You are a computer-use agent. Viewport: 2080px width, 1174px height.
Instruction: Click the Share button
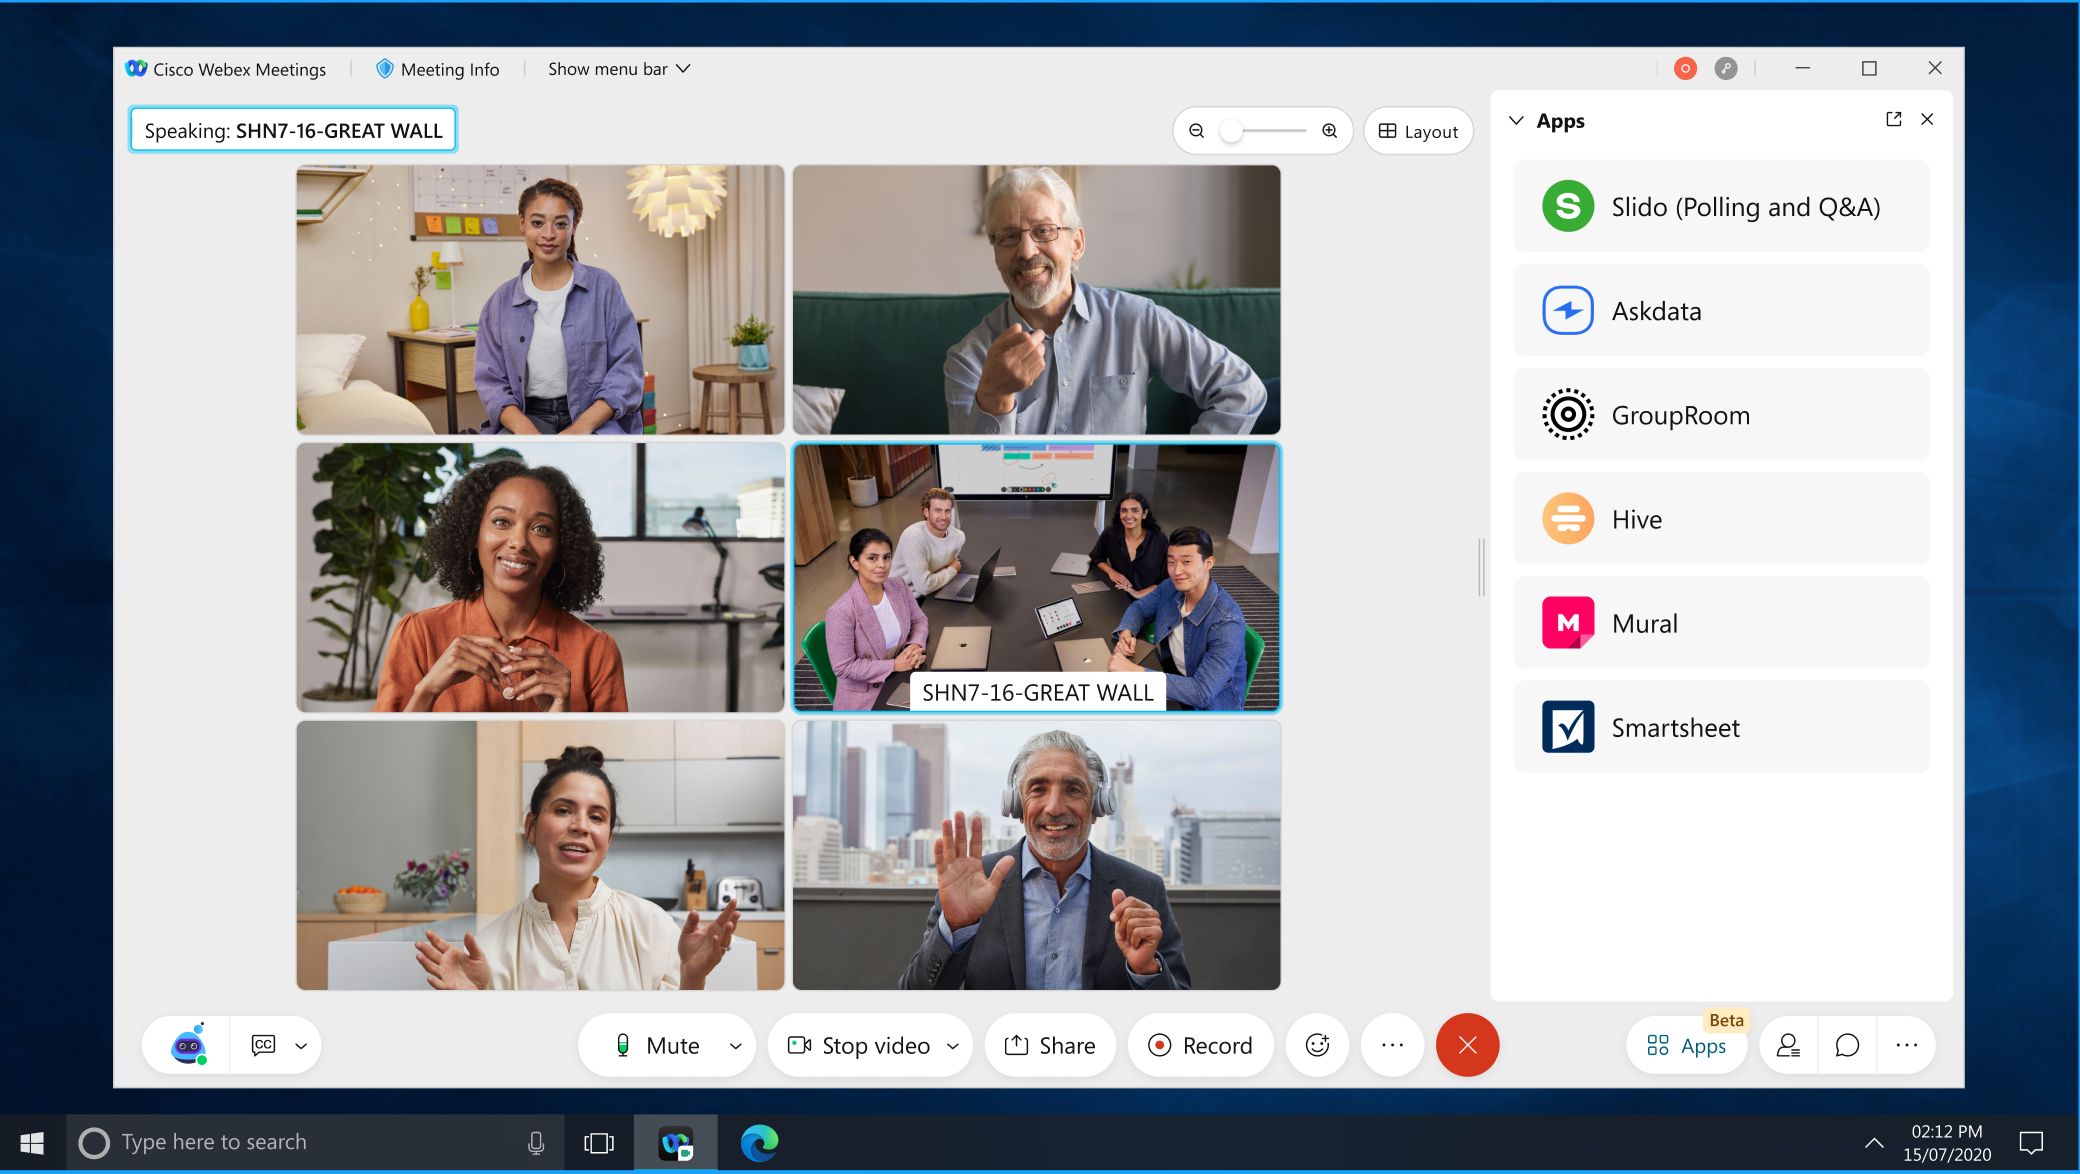(1049, 1045)
